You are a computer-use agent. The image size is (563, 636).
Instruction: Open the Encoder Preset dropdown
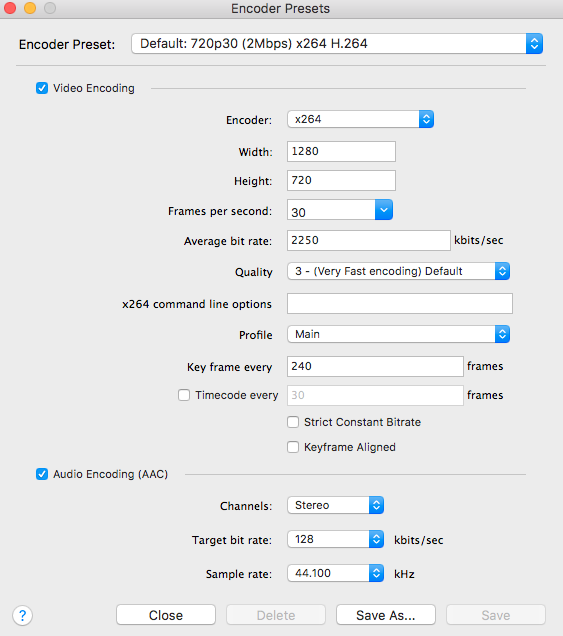pos(337,43)
